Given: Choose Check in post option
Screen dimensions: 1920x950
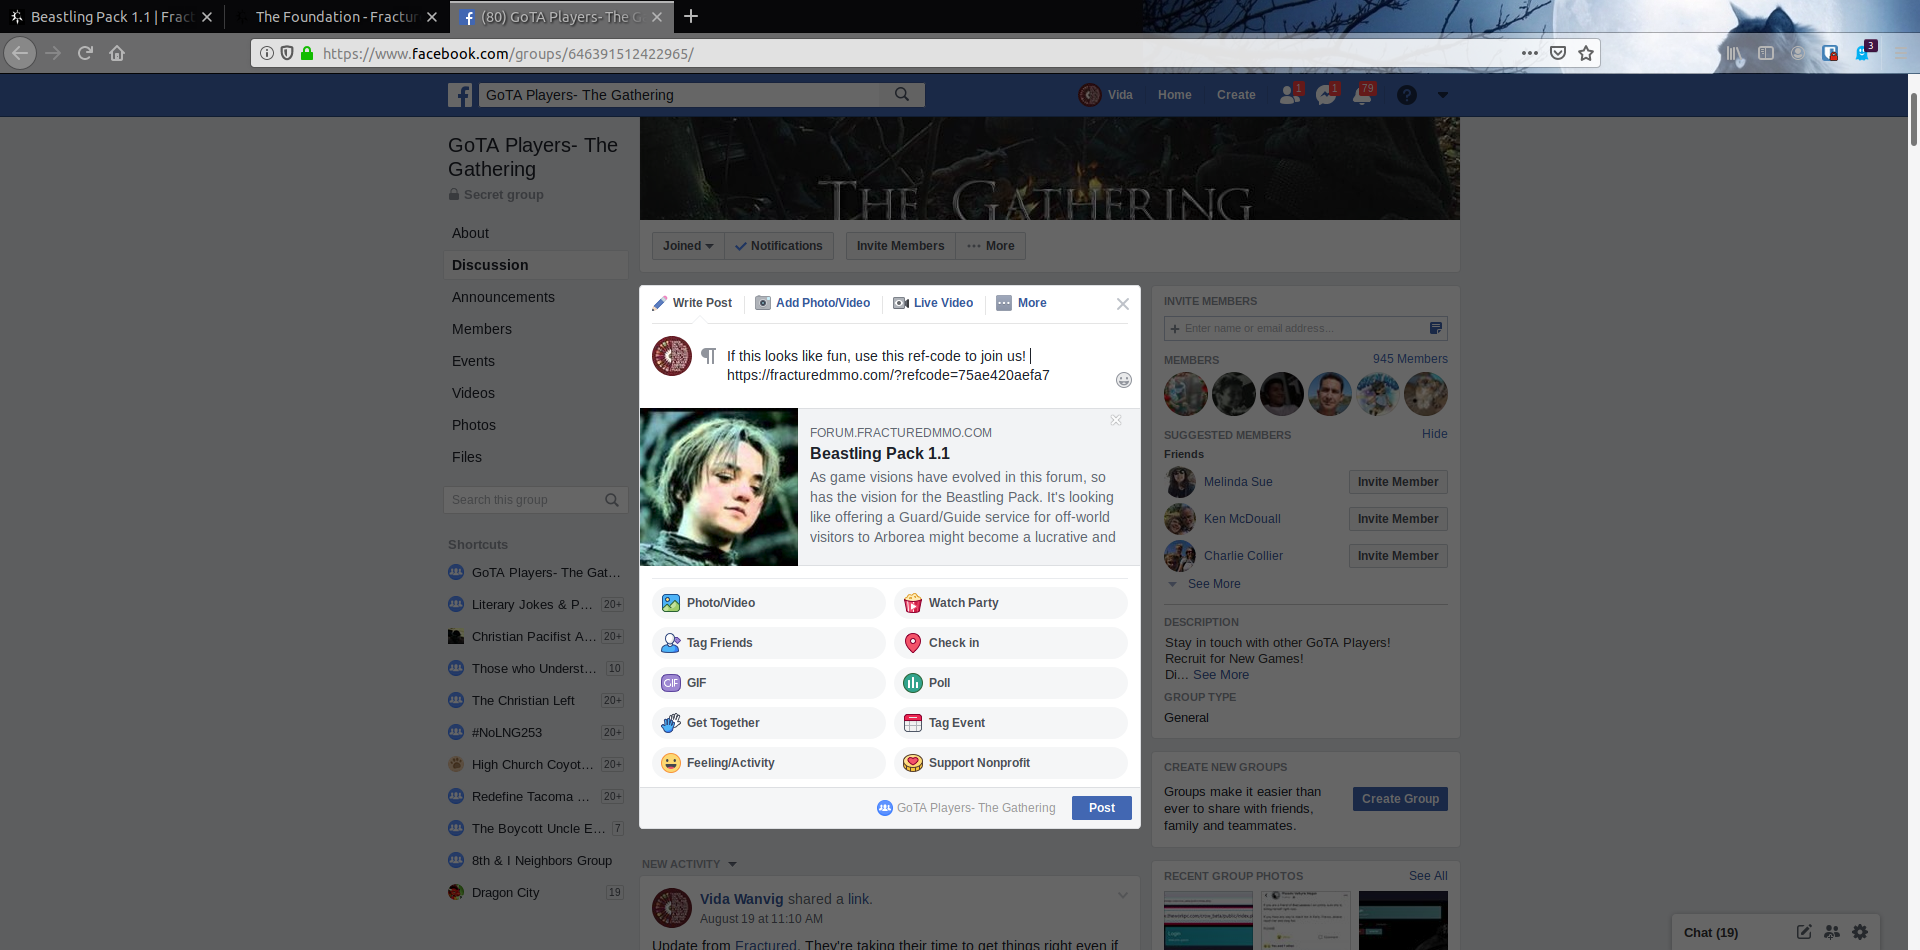Looking at the screenshot, I should 1011,643.
